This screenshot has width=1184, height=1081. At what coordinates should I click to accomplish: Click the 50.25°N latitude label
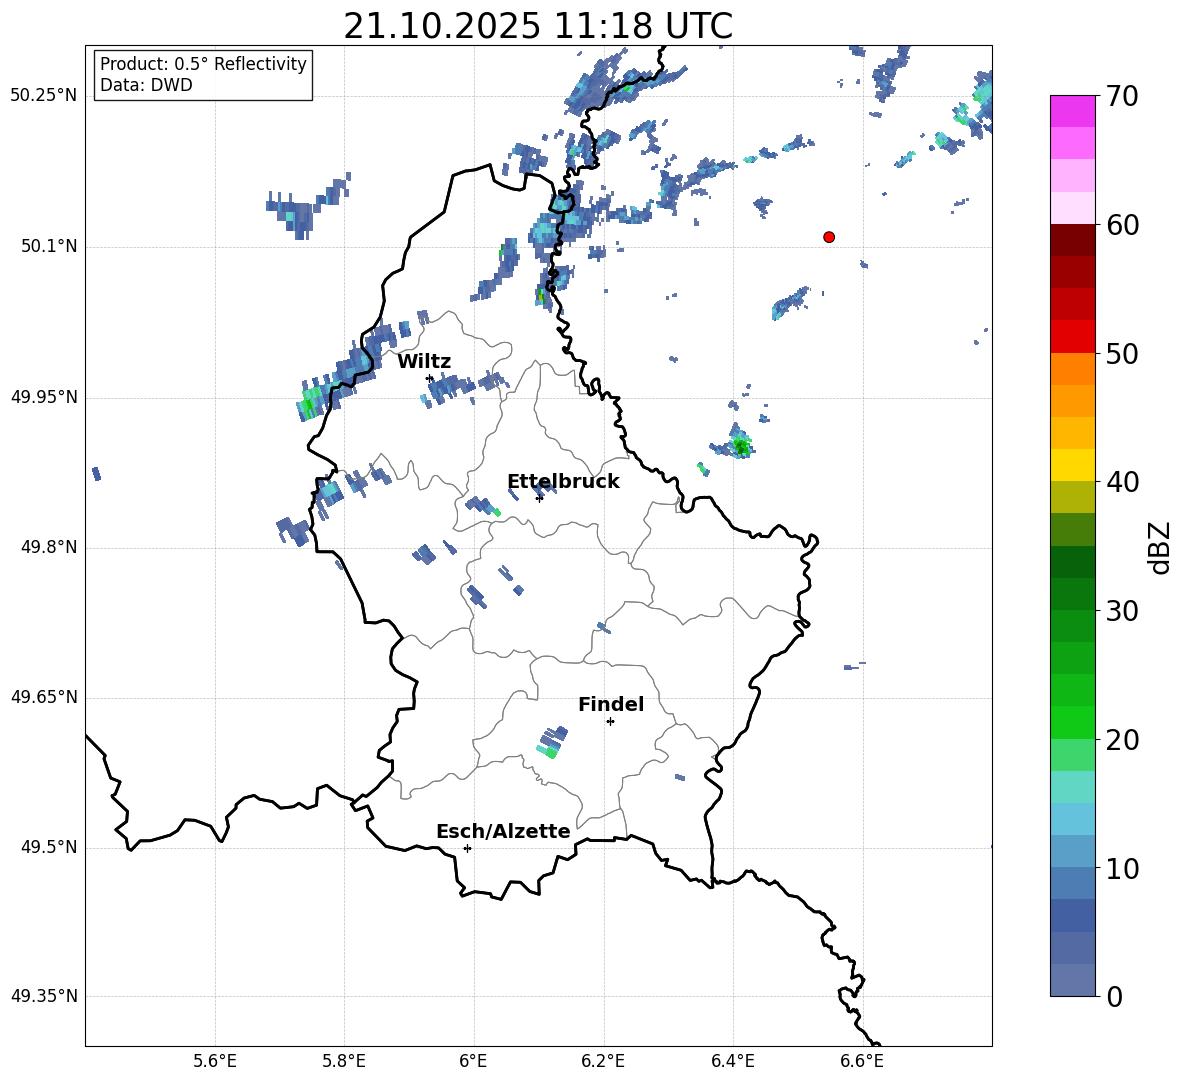coord(45,96)
